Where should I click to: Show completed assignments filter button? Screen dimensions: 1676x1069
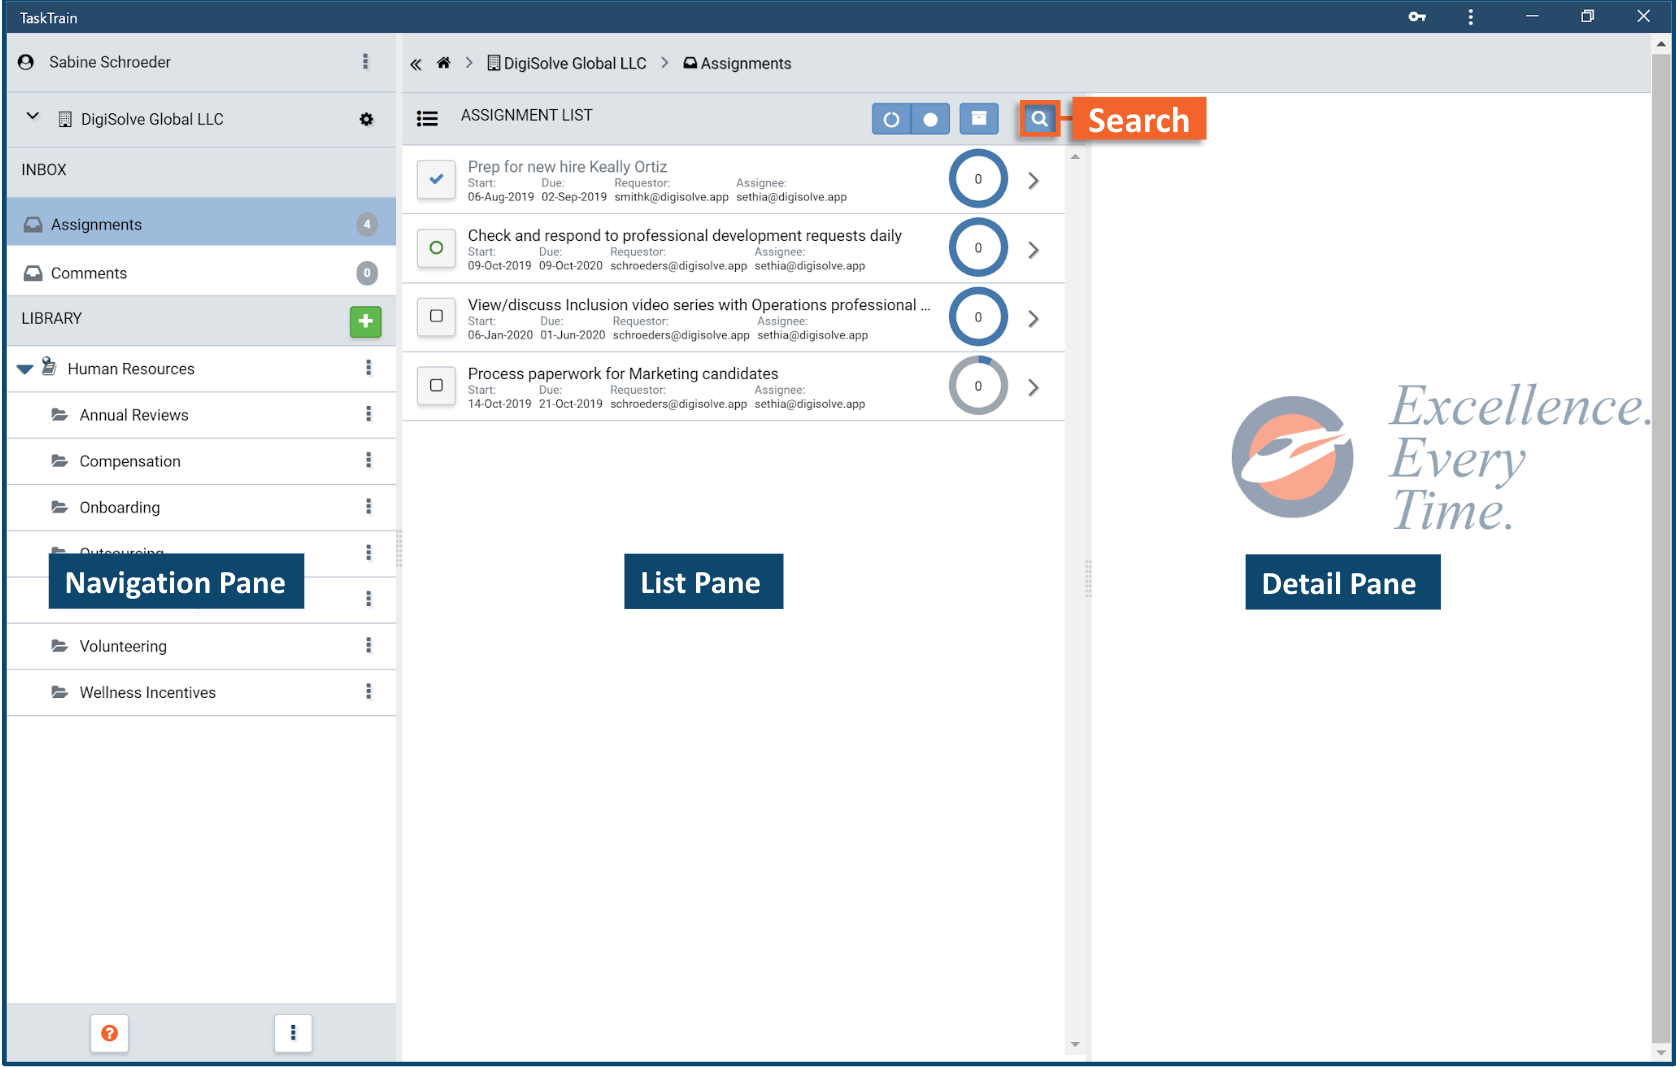930,119
